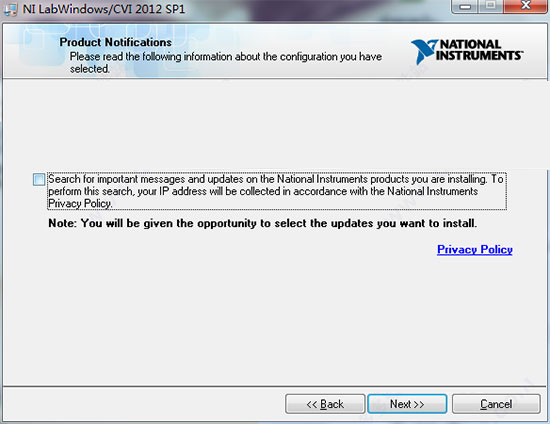
Task: Click the 'Please read the following information' subtitle
Action: click(x=226, y=62)
